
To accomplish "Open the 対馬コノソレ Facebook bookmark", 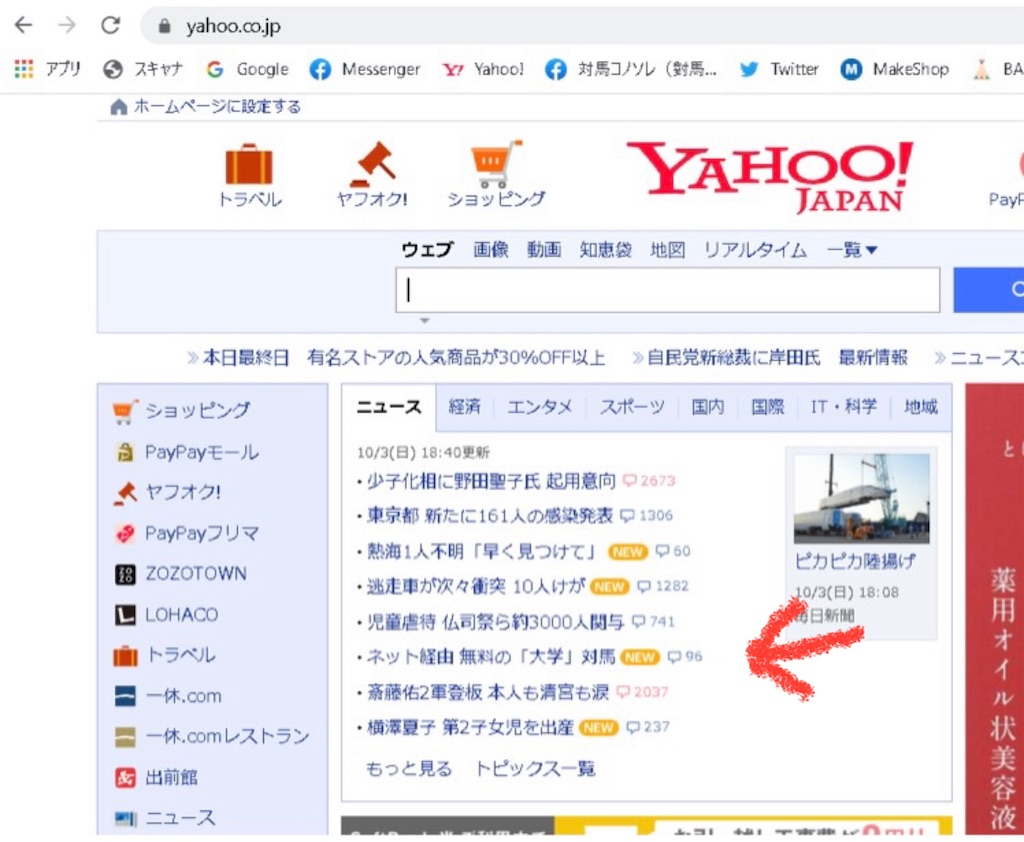I will [x=631, y=69].
